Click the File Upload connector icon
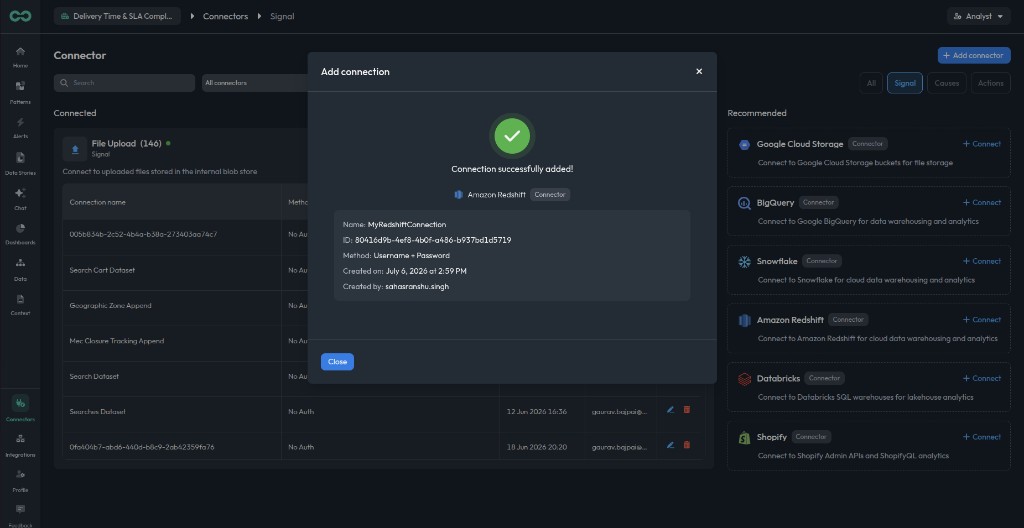This screenshot has height=528, width=1024. 75,148
